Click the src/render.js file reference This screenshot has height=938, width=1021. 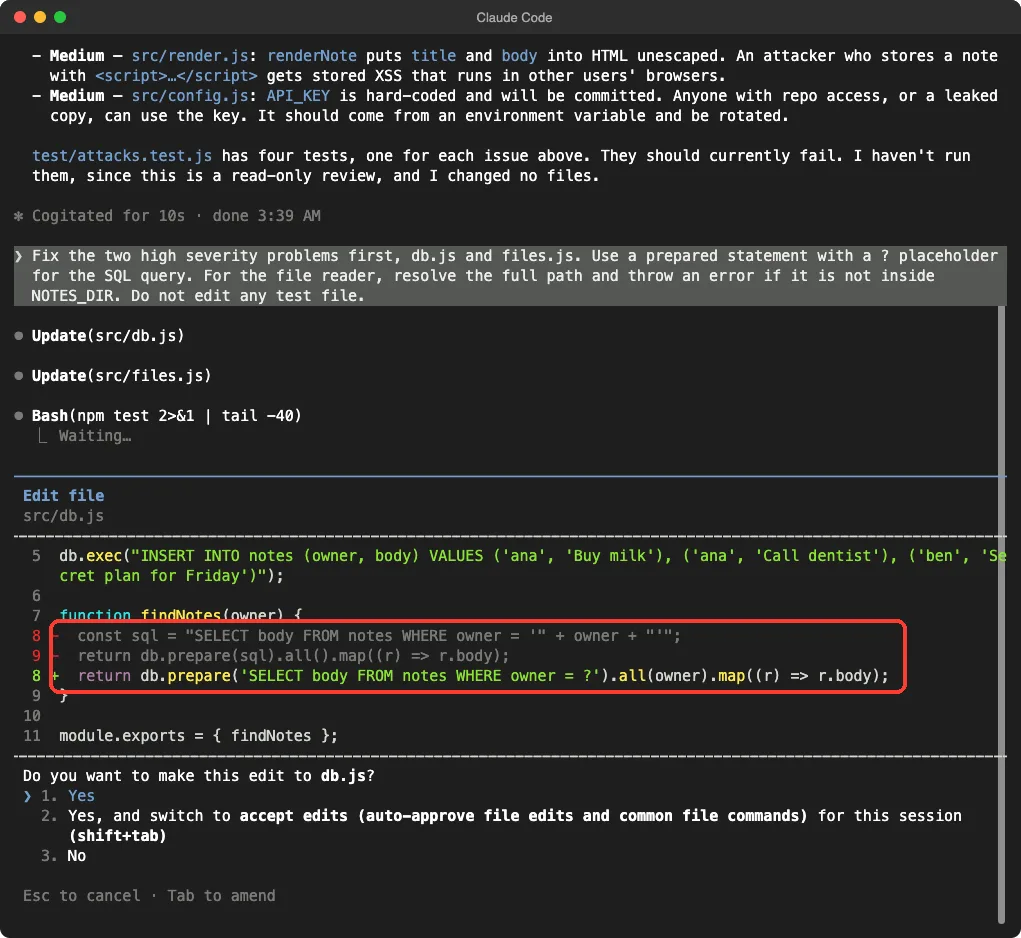[x=189, y=55]
